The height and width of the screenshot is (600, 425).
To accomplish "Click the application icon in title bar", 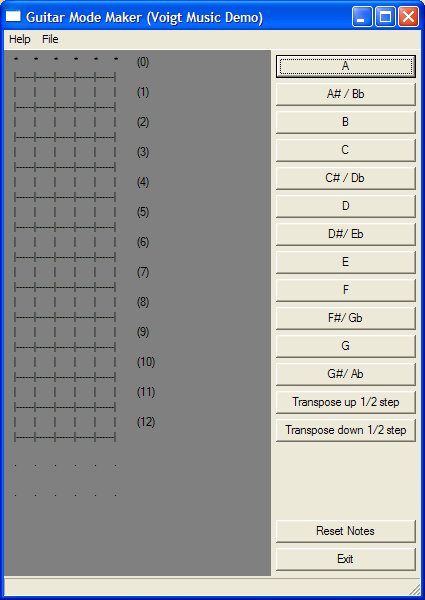I will point(13,16).
